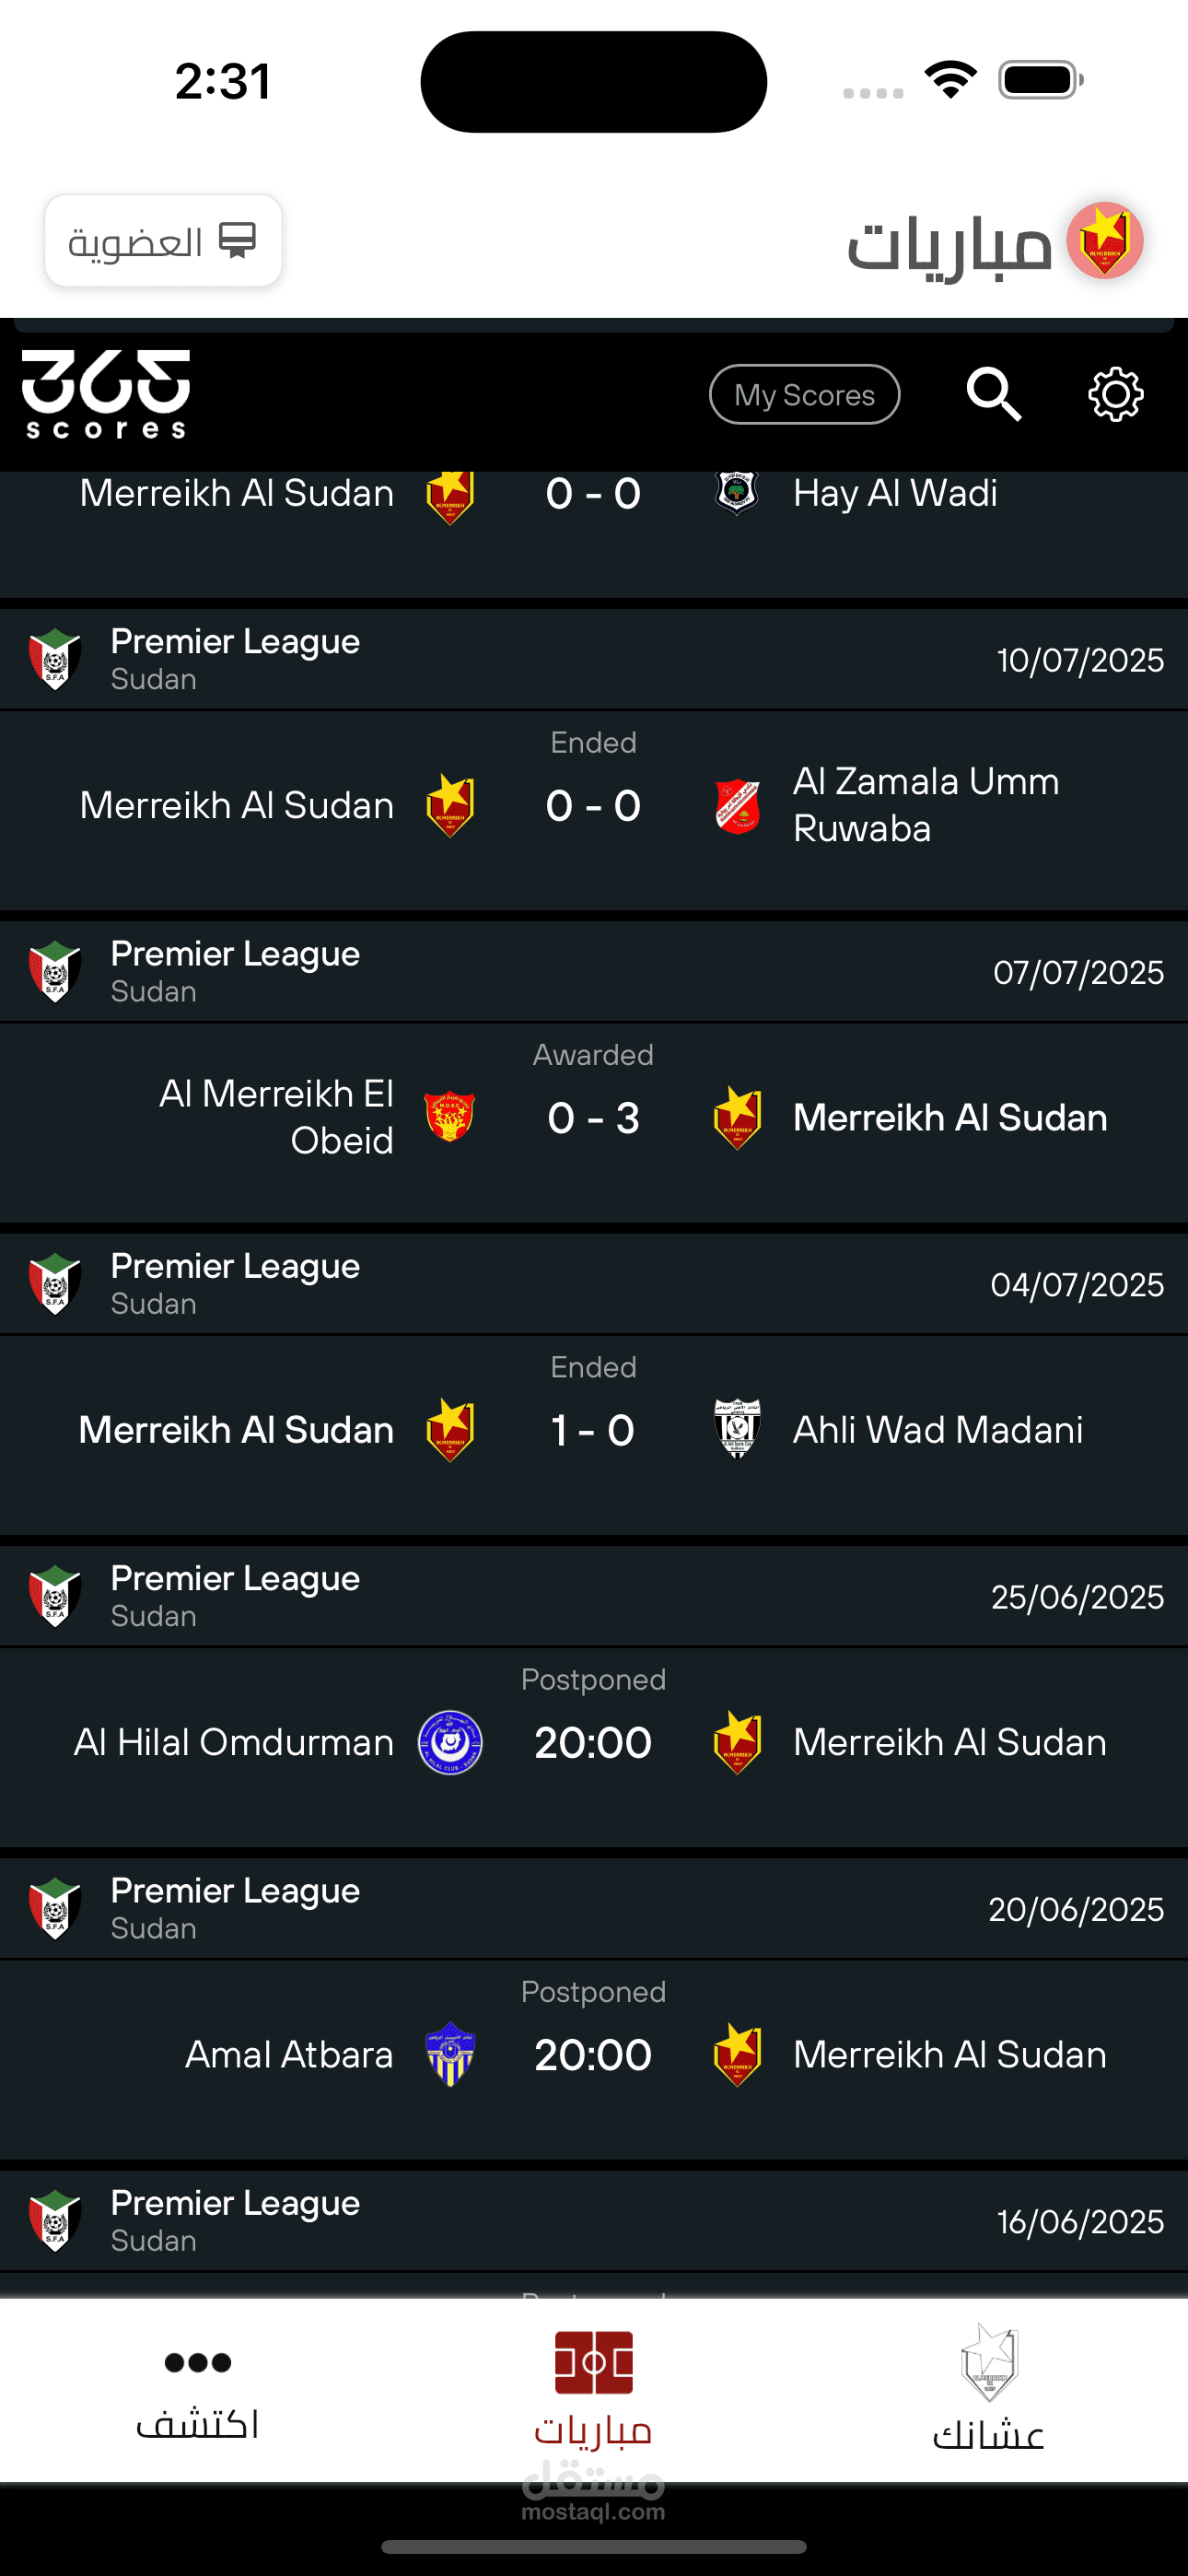Image resolution: width=1188 pixels, height=2576 pixels.
Task: Toggle the My Scores filter
Action: 805,395
